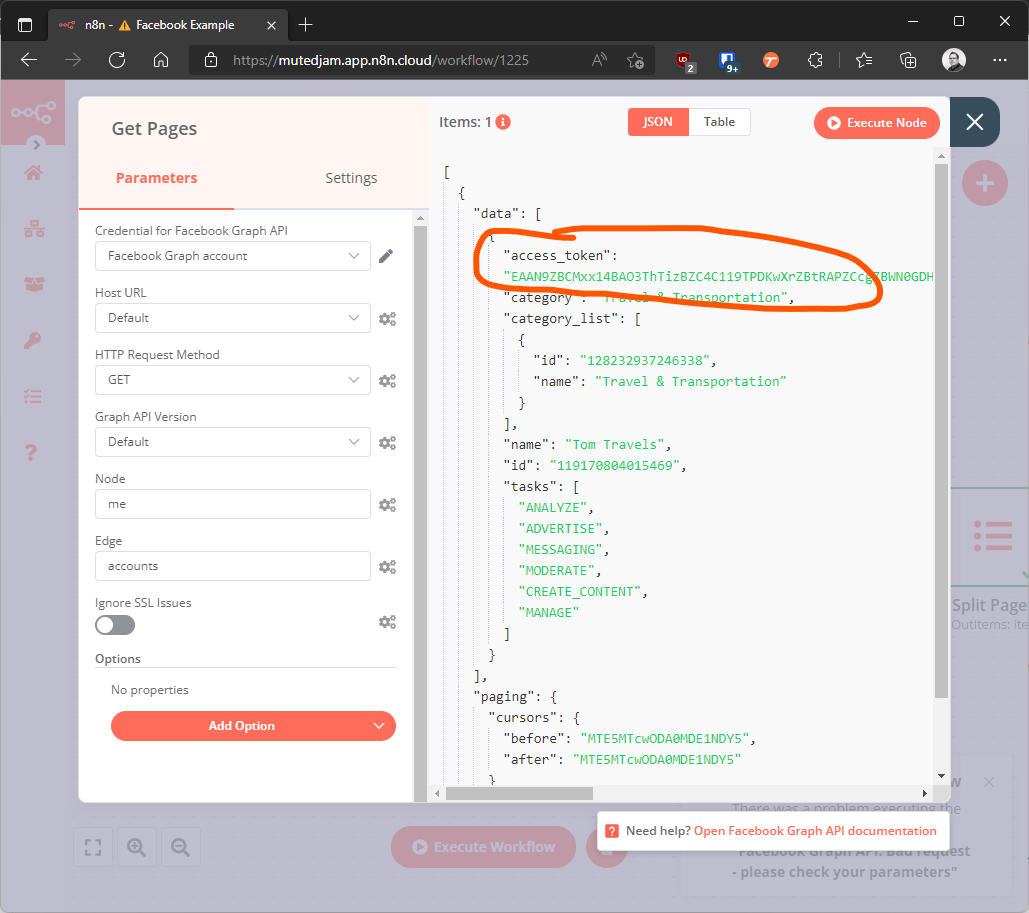This screenshot has height=913, width=1029.
Task: Select the Parameters tab
Action: (x=156, y=177)
